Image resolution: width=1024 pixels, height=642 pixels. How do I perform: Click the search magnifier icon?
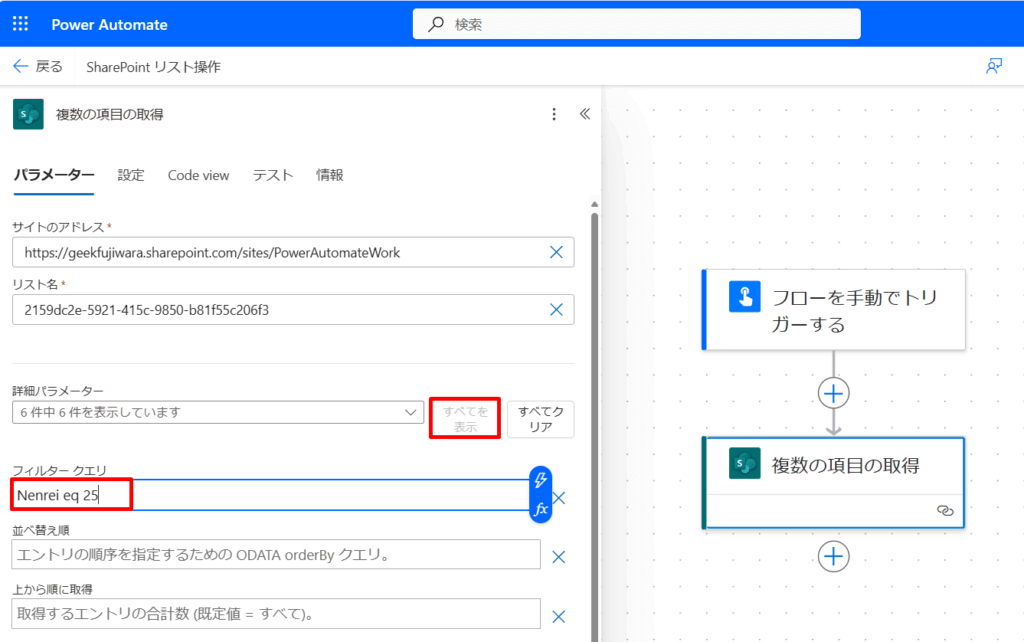[436, 24]
